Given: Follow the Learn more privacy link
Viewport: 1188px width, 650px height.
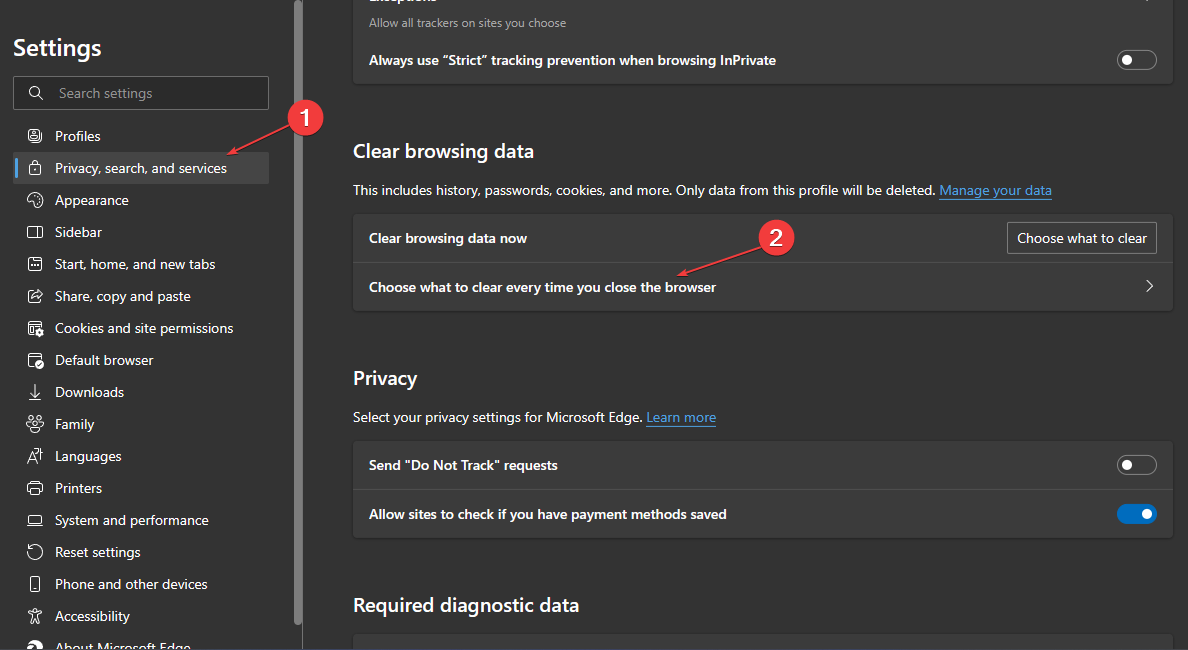Looking at the screenshot, I should (x=681, y=417).
